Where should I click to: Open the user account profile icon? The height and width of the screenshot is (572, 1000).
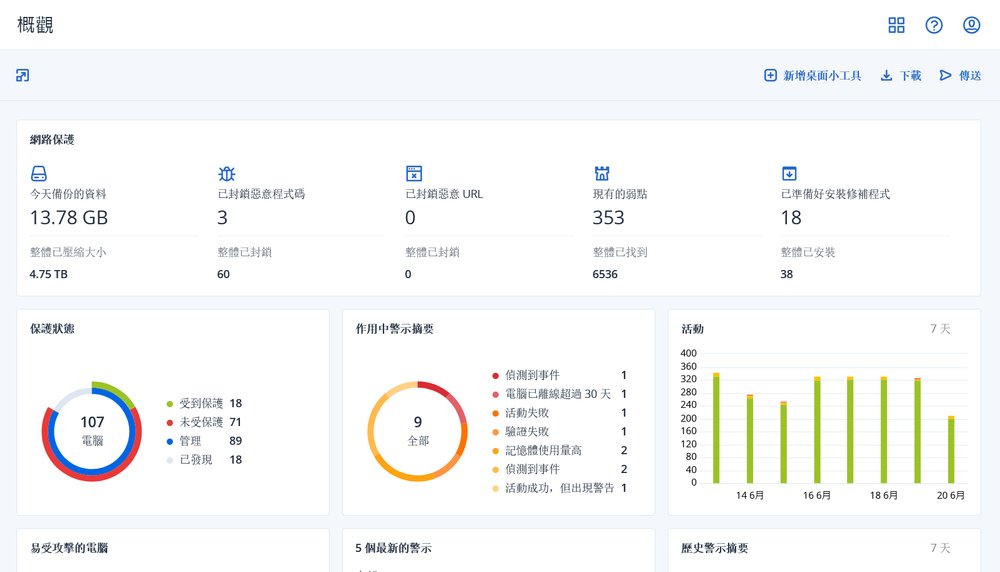(x=971, y=25)
